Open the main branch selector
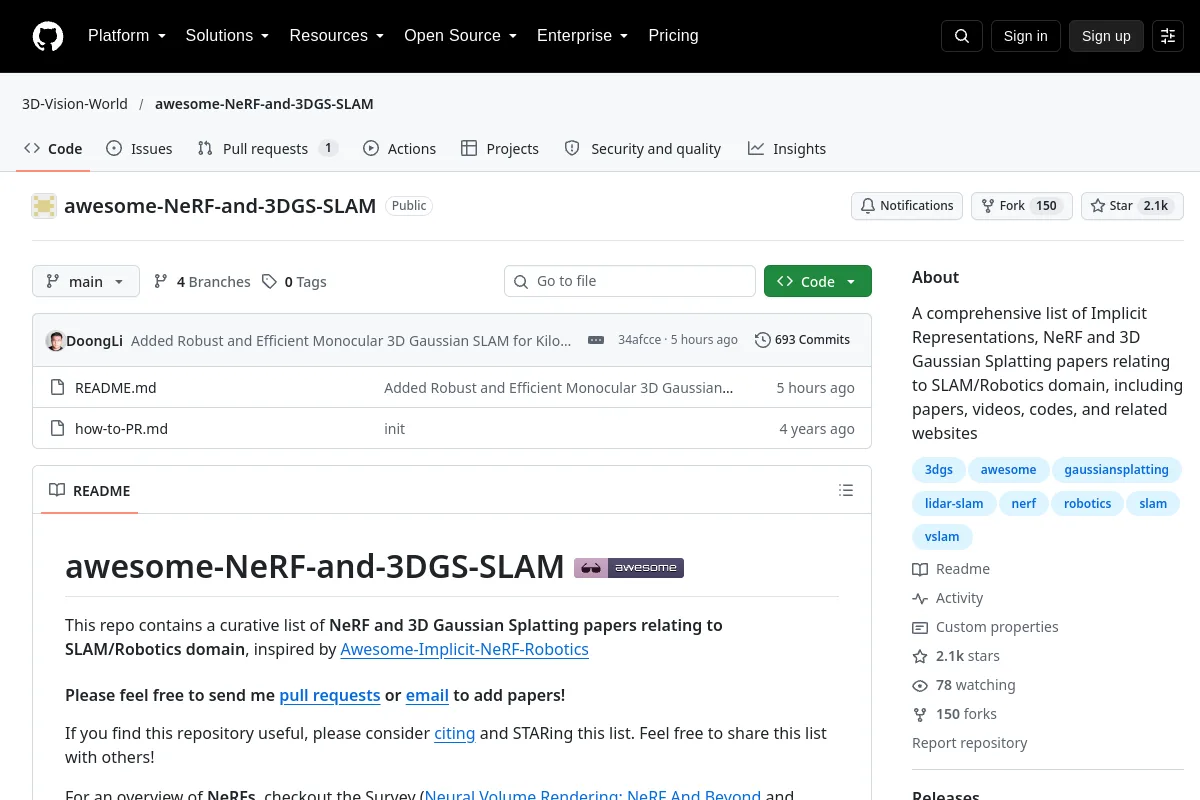1200x800 pixels. [x=86, y=282]
